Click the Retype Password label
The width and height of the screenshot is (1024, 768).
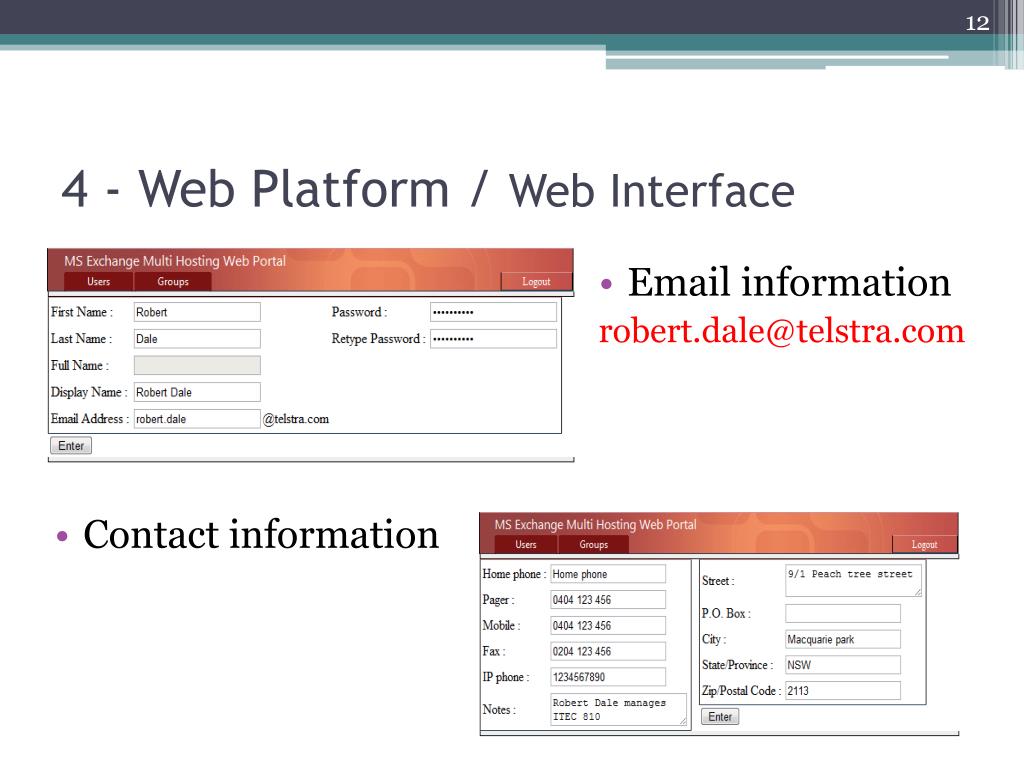coord(378,339)
